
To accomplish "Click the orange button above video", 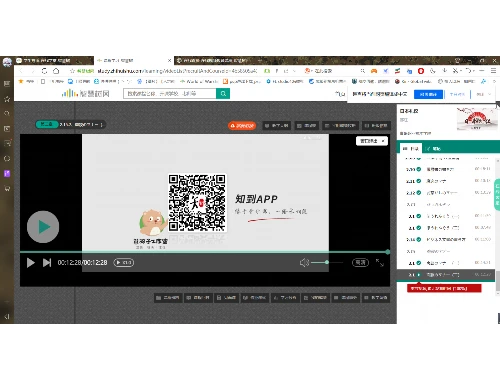I will (242, 126).
